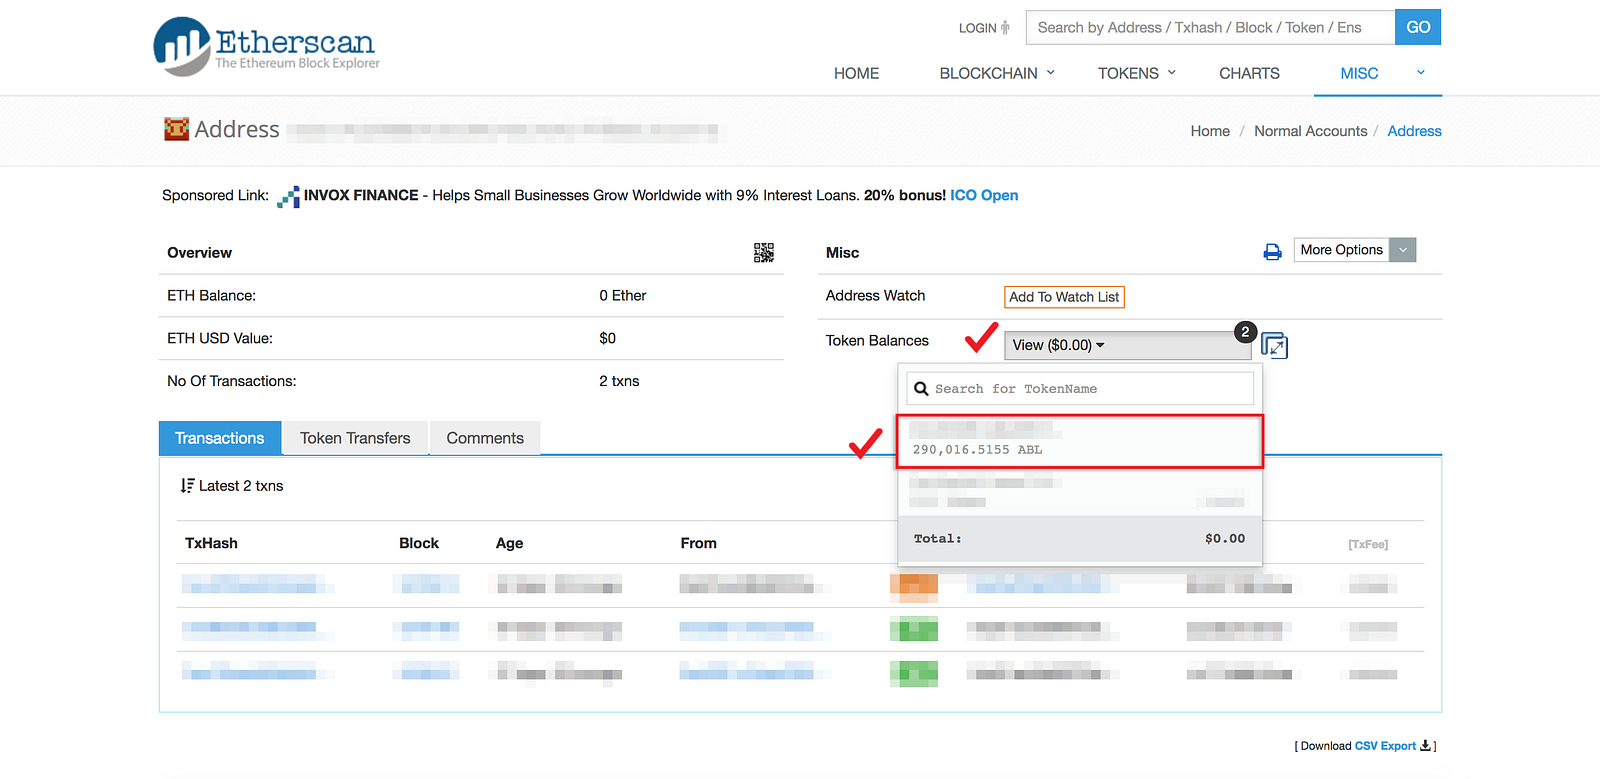This screenshot has width=1600, height=779.
Task: Click the GO search button
Action: pos(1418,27)
